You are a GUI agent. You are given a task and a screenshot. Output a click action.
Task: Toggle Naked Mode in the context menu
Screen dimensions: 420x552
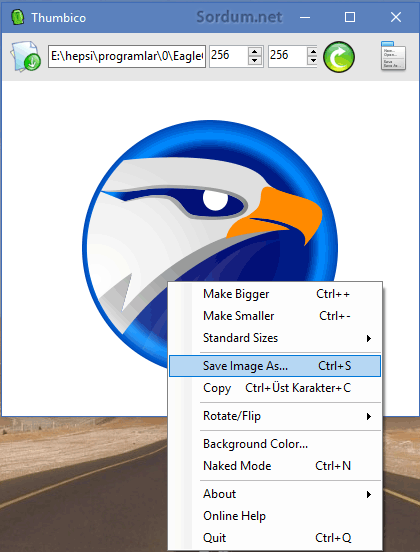coord(275,466)
